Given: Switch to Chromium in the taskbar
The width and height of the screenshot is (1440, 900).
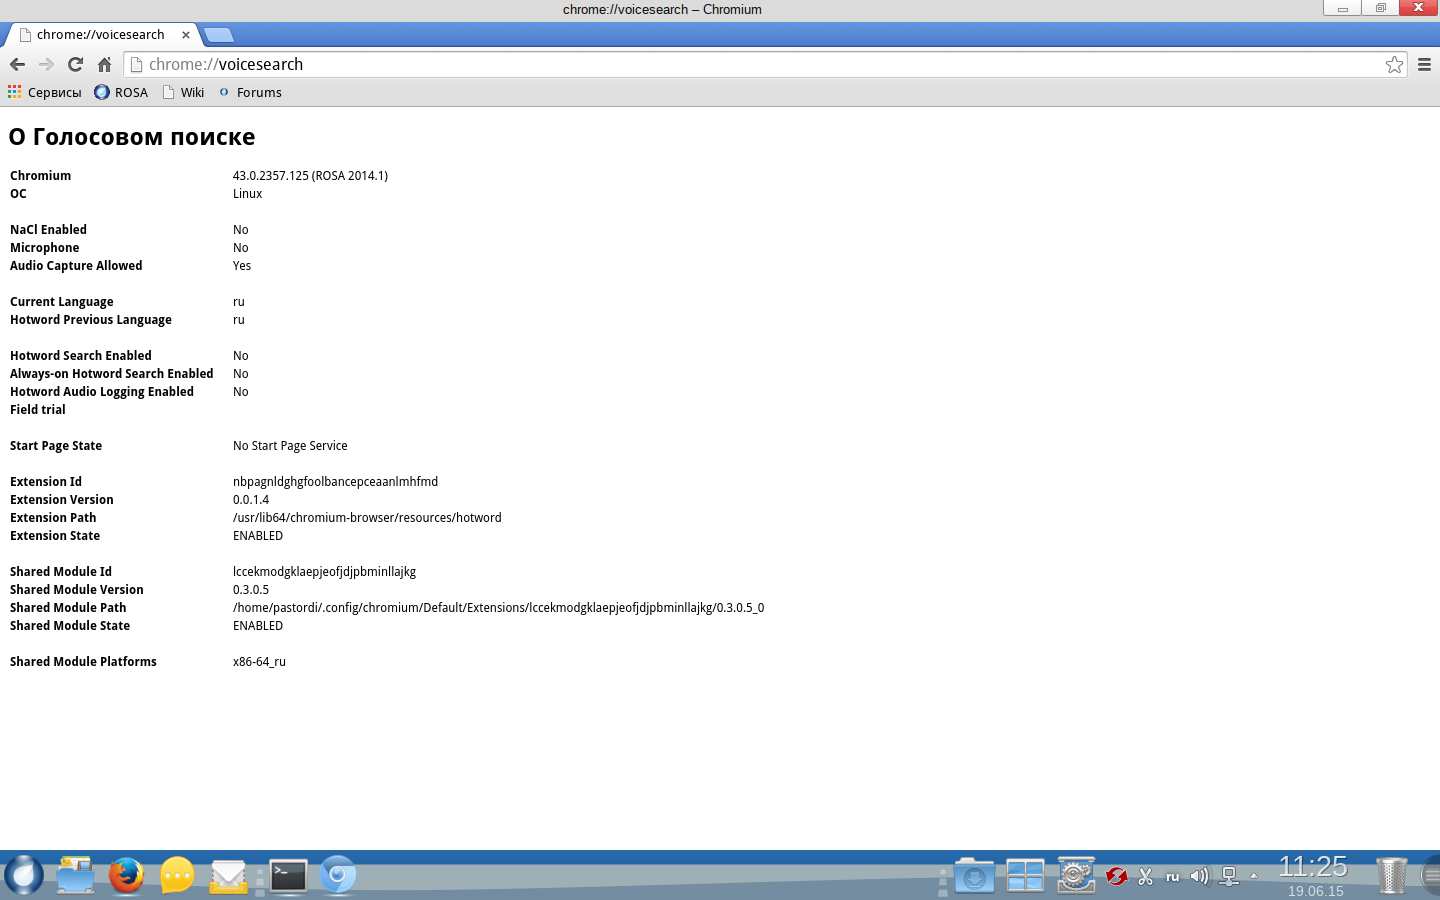Looking at the screenshot, I should (x=338, y=875).
